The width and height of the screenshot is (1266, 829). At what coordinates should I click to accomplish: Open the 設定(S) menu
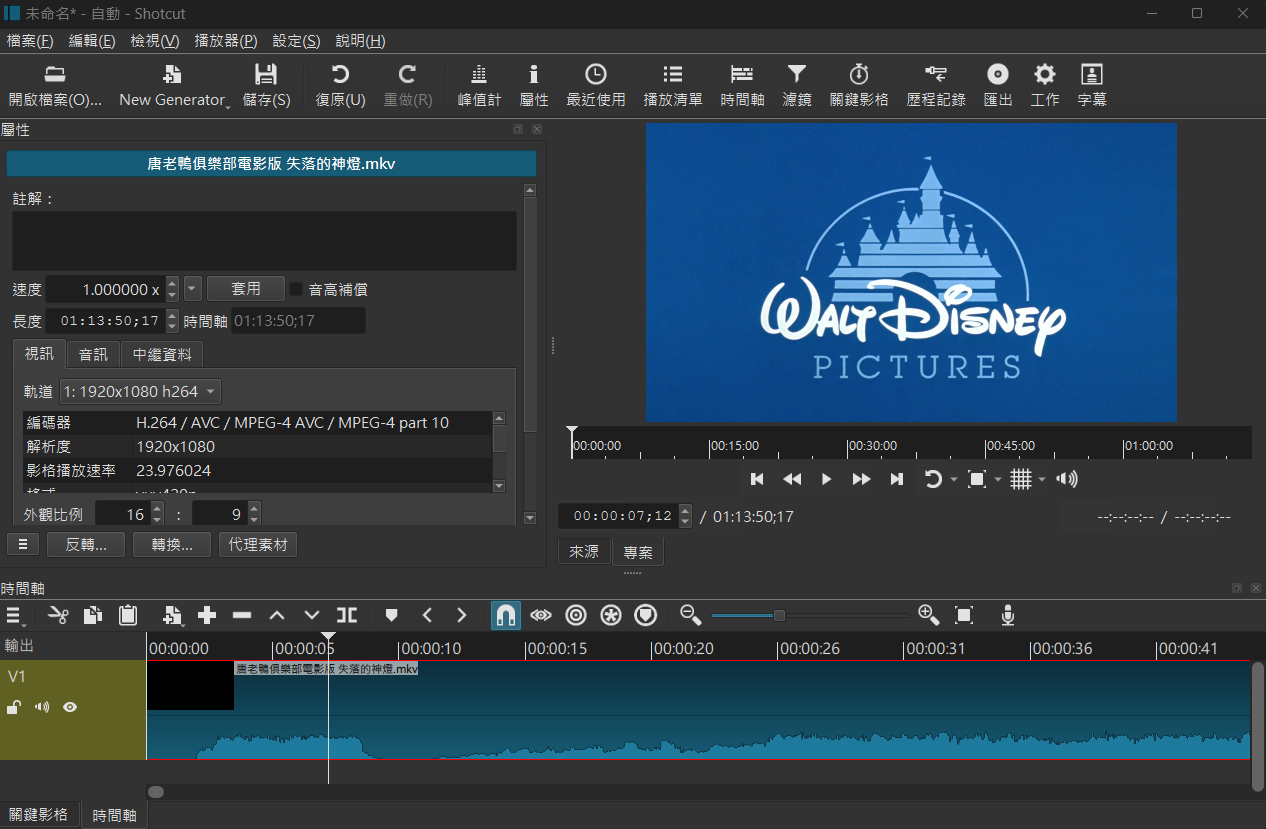(x=297, y=41)
